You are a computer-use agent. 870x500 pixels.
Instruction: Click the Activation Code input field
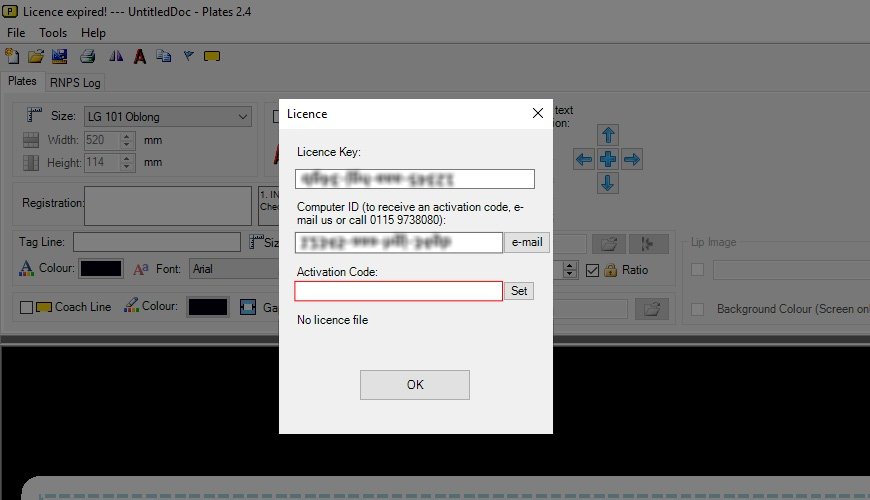398,291
